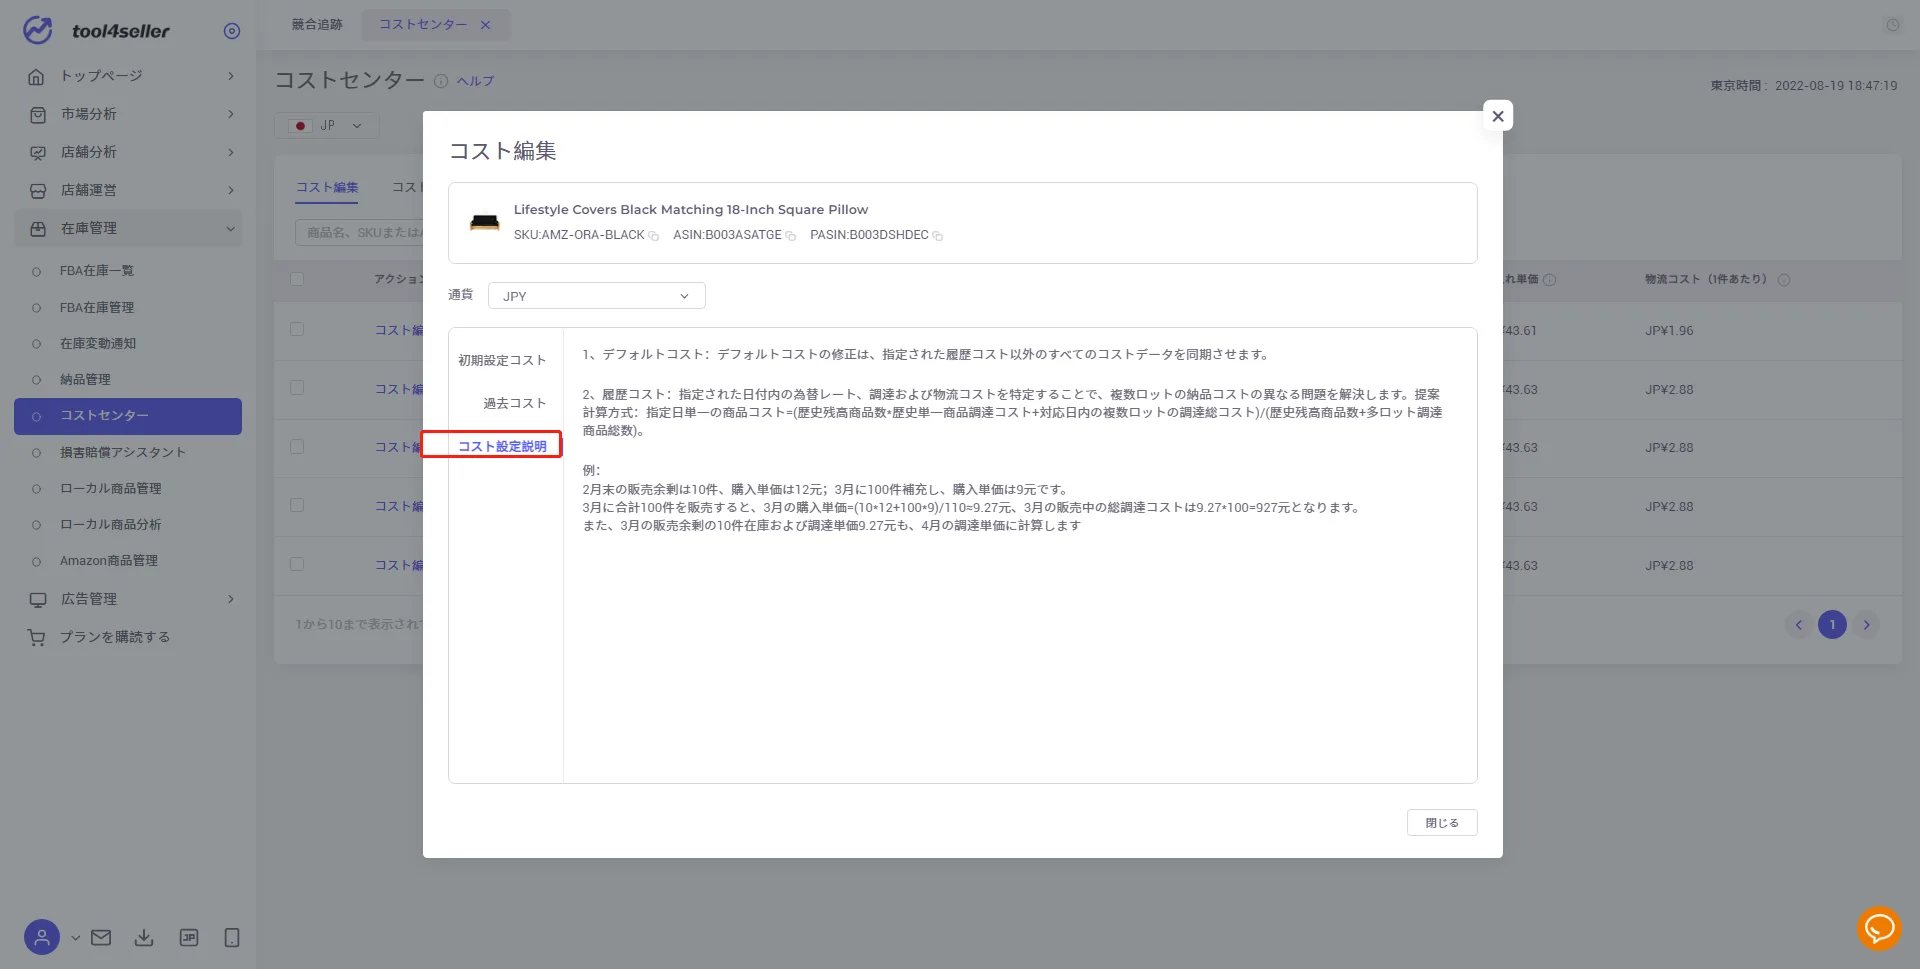Open the orange chat support bubble
The width and height of the screenshot is (1920, 969).
tap(1879, 929)
